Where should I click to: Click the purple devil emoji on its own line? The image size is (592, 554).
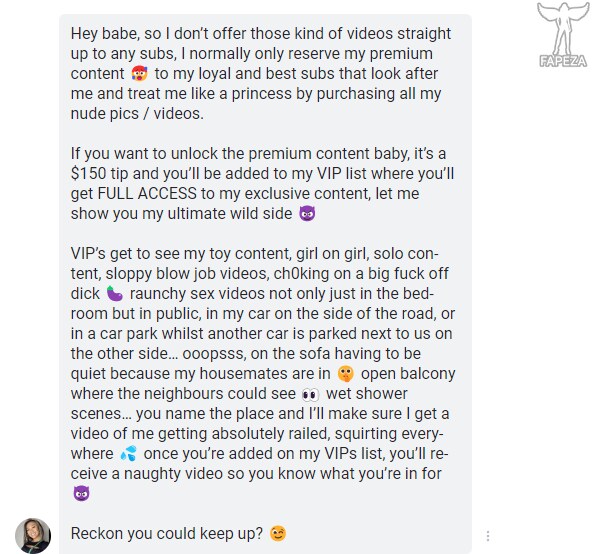pyautogui.click(x=81, y=494)
